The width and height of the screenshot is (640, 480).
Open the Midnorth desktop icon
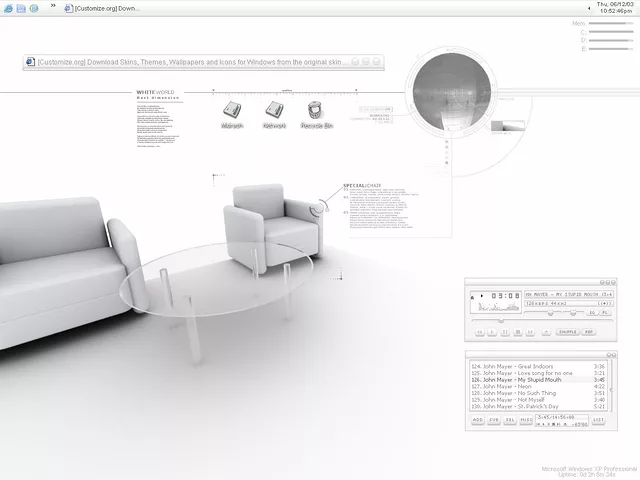[x=232, y=112]
